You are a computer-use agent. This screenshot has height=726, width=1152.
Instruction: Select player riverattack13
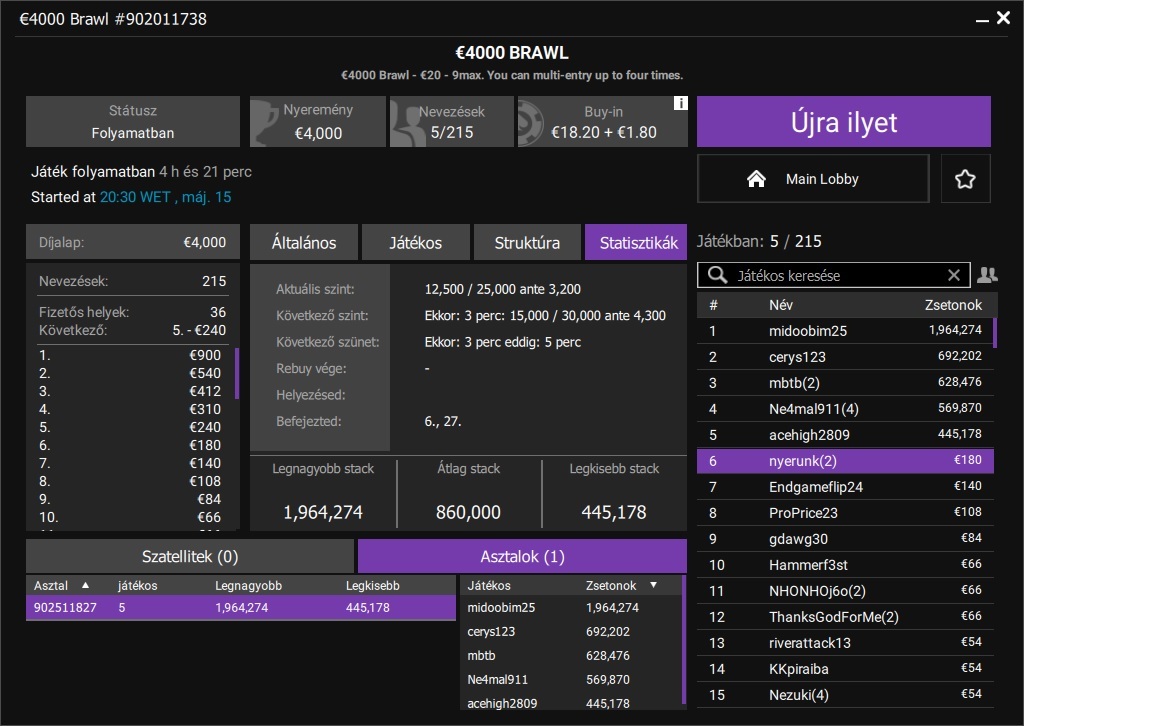pyautogui.click(x=845, y=643)
